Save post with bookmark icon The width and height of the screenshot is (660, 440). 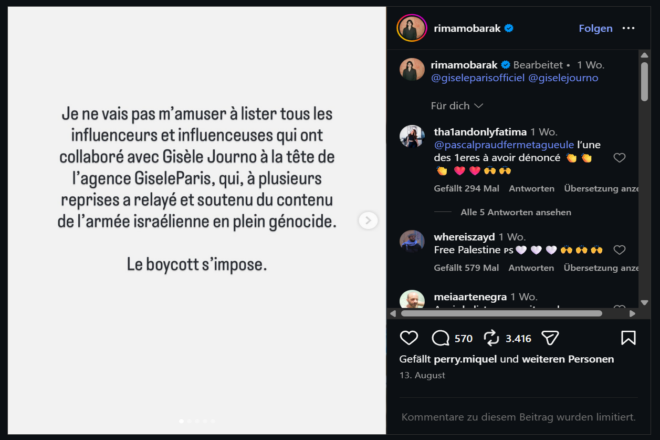pyautogui.click(x=628, y=338)
